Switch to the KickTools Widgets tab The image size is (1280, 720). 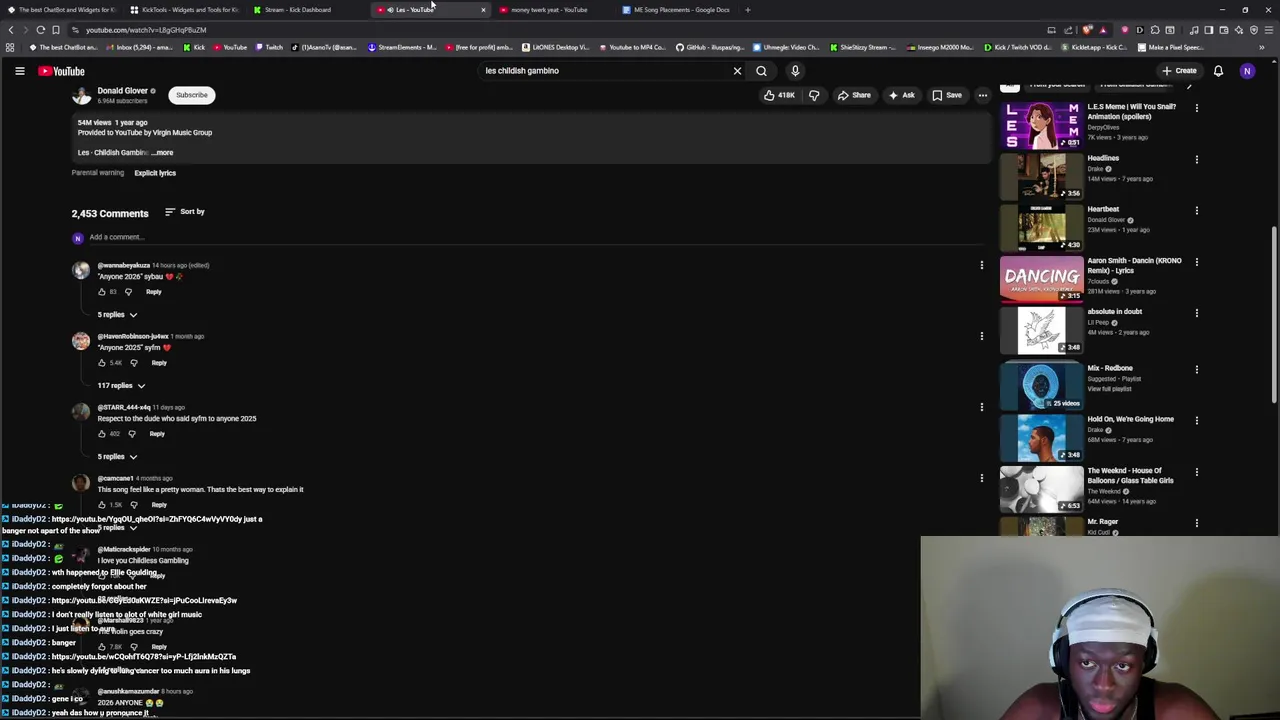[184, 10]
